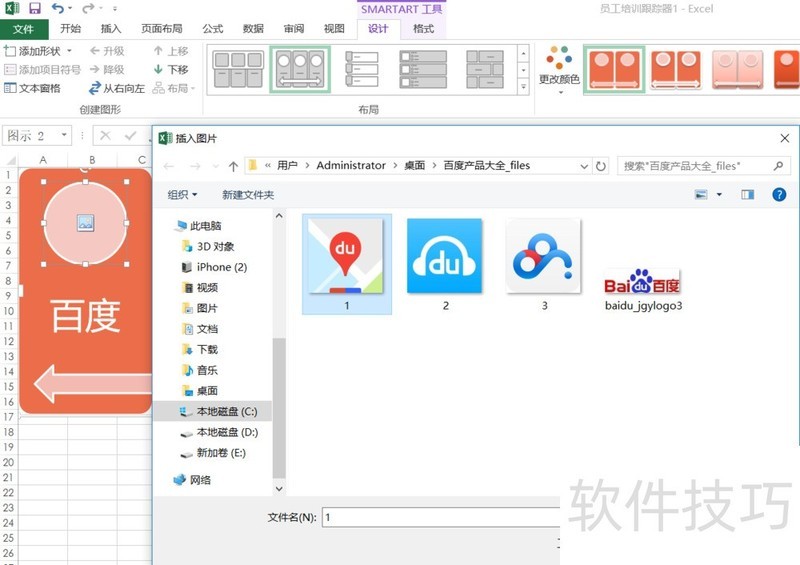800x565 pixels.
Task: Select Baidu map image file 1
Action: (x=346, y=264)
